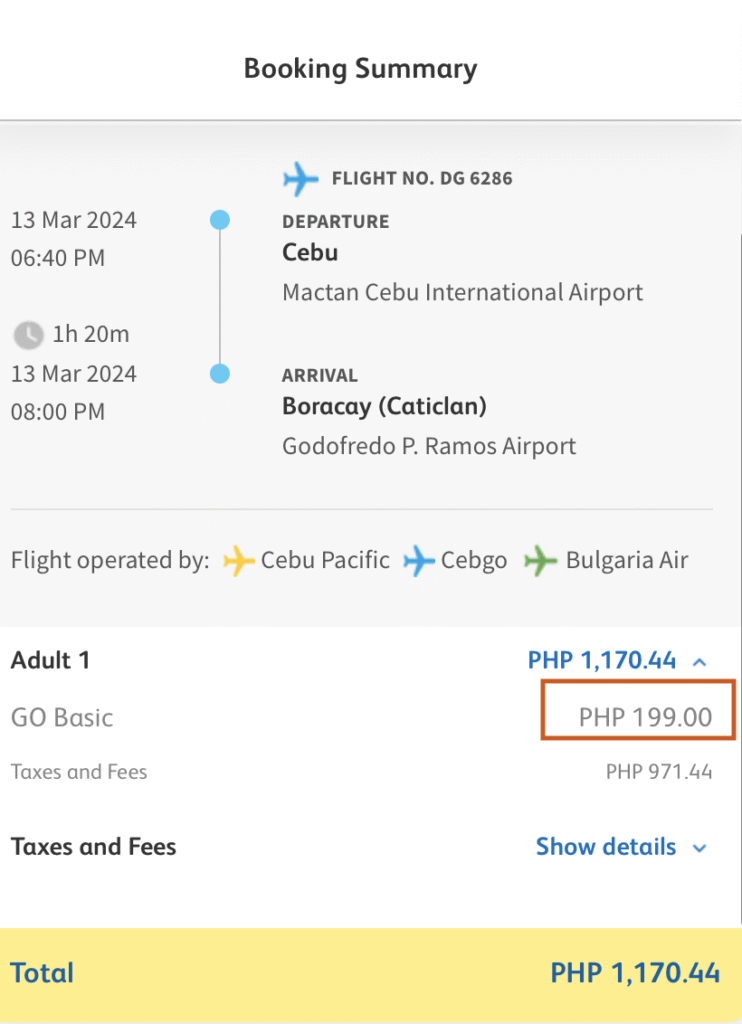Click FLIGHT NO. DG 6286 label
742x1024 pixels.
tap(422, 178)
